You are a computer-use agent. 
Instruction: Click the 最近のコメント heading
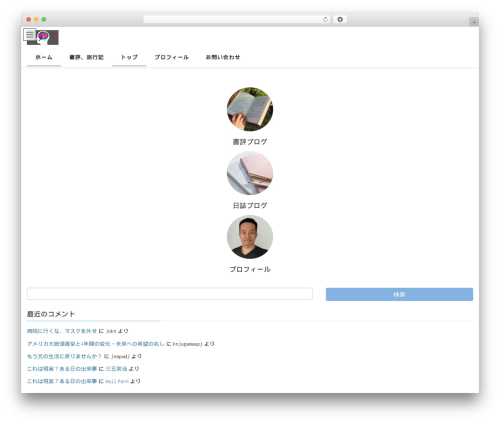pos(51,314)
